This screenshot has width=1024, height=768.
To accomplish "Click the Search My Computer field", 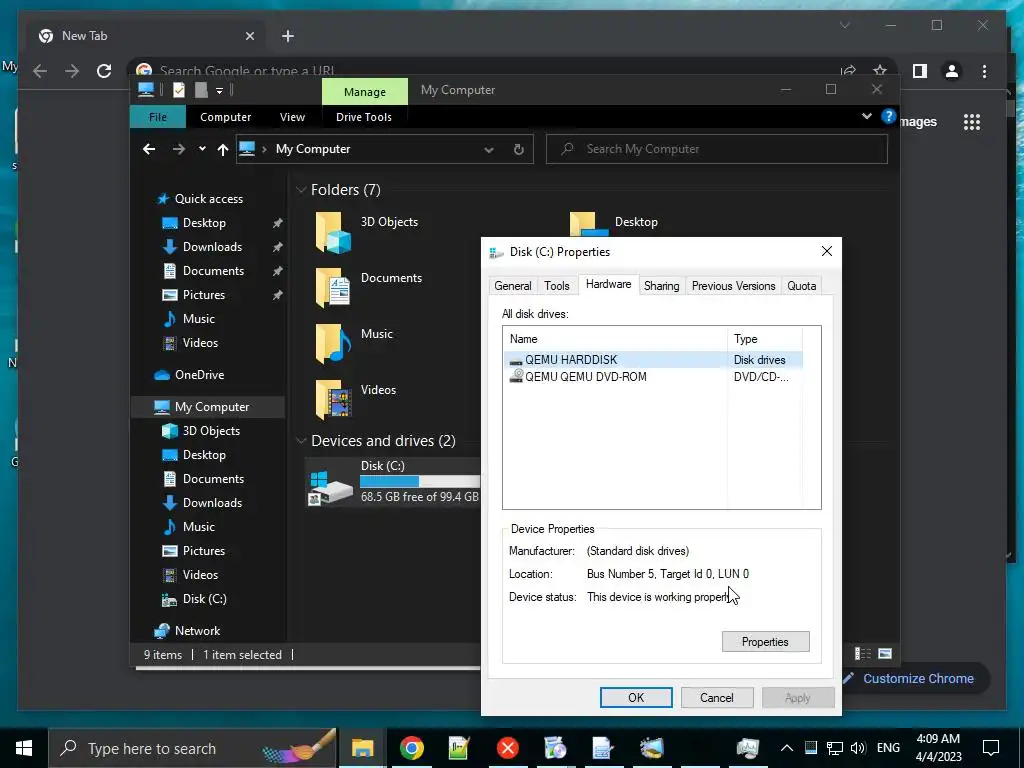I will (716, 149).
